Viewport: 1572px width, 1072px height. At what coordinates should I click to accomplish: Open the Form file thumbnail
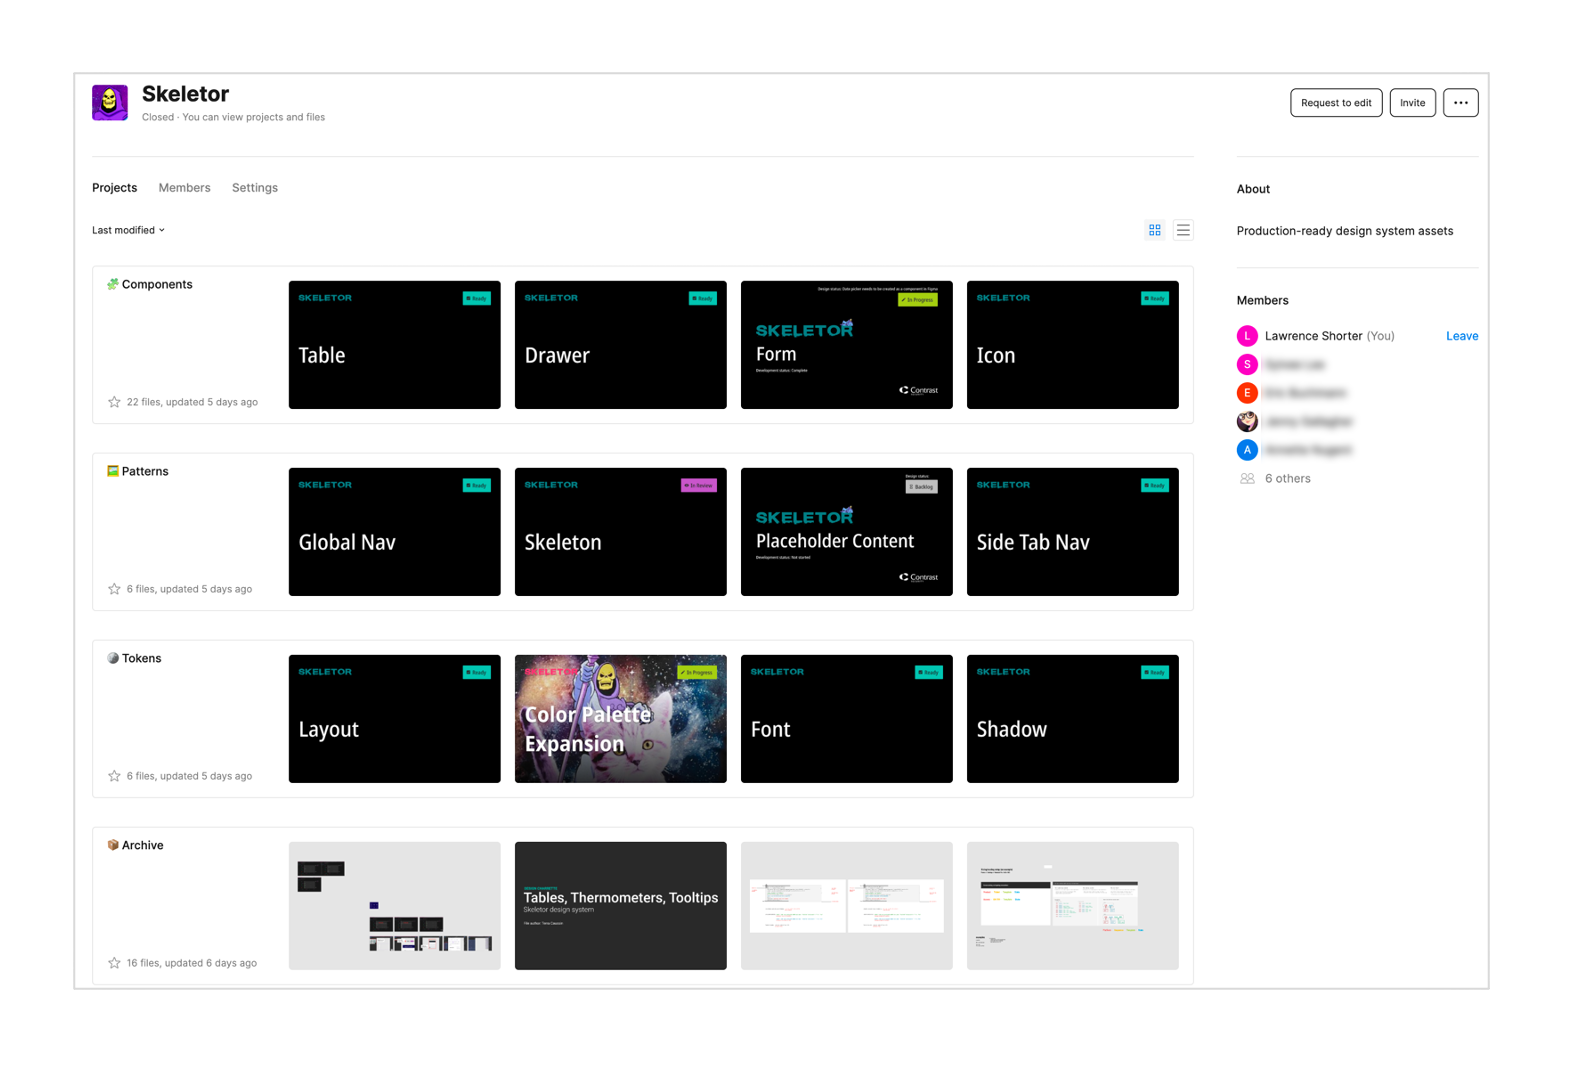coord(846,345)
